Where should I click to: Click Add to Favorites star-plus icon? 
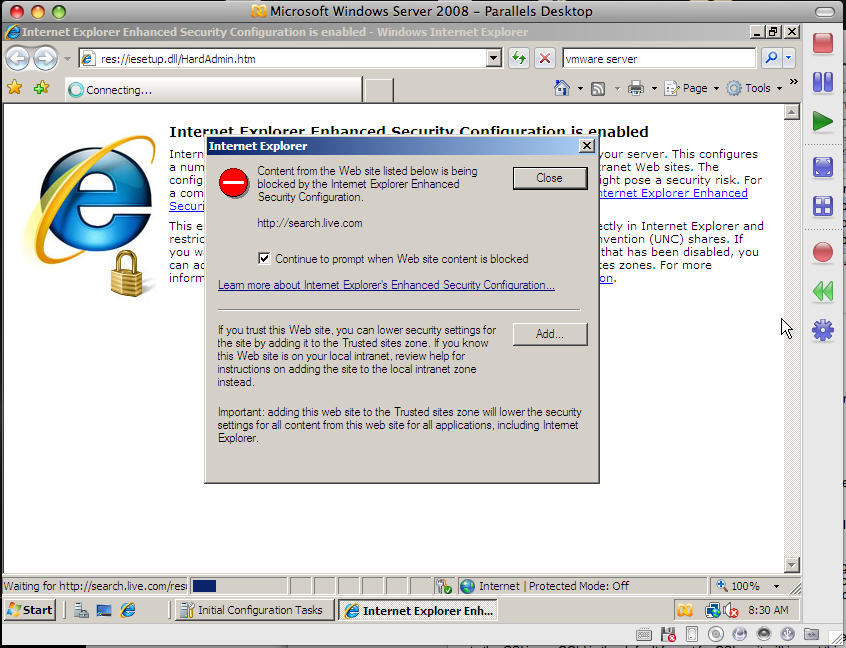click(41, 87)
